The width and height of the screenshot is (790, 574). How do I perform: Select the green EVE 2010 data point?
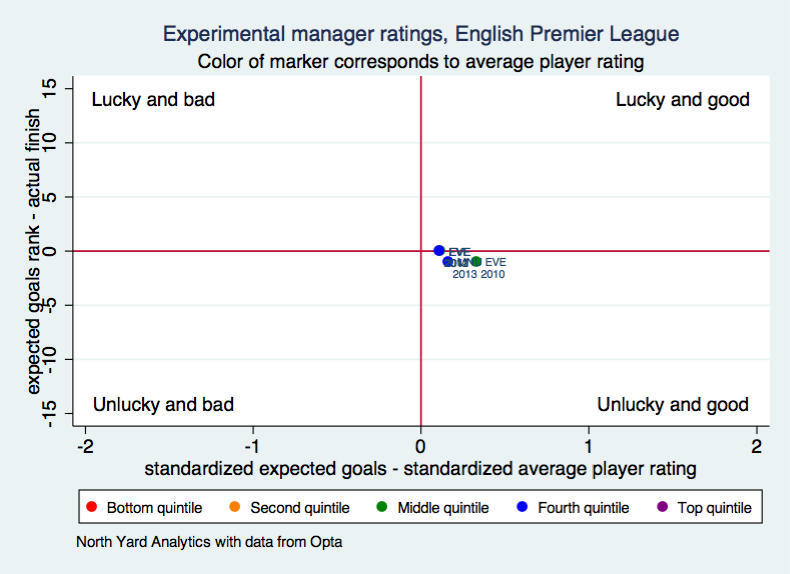tap(476, 261)
